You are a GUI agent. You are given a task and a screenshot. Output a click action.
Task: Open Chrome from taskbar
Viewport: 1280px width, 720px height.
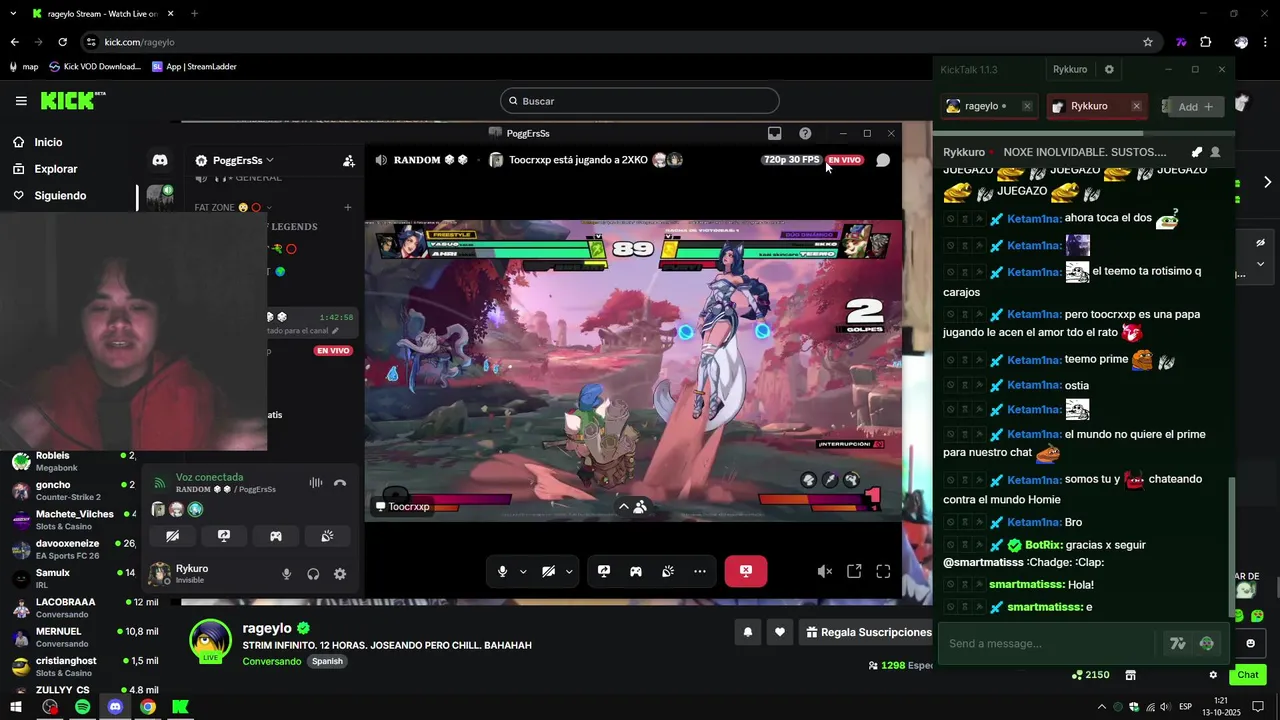(x=148, y=707)
